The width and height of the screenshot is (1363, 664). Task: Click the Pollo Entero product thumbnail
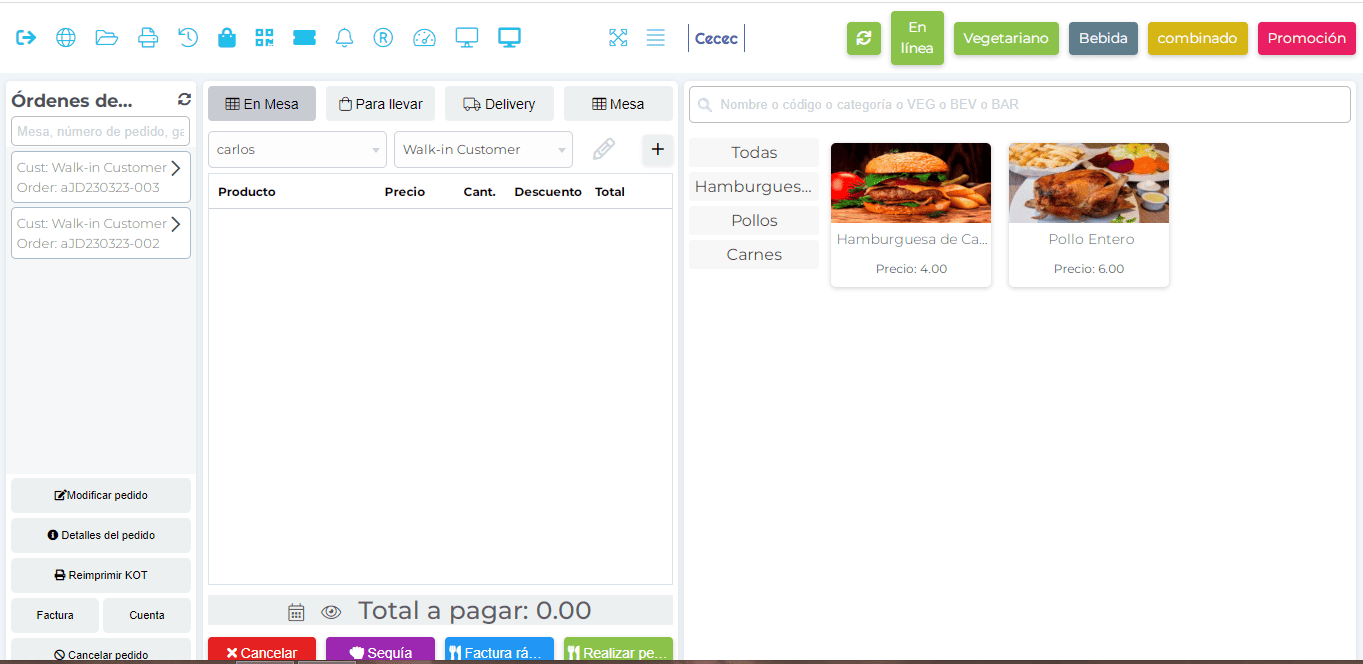(1088, 183)
